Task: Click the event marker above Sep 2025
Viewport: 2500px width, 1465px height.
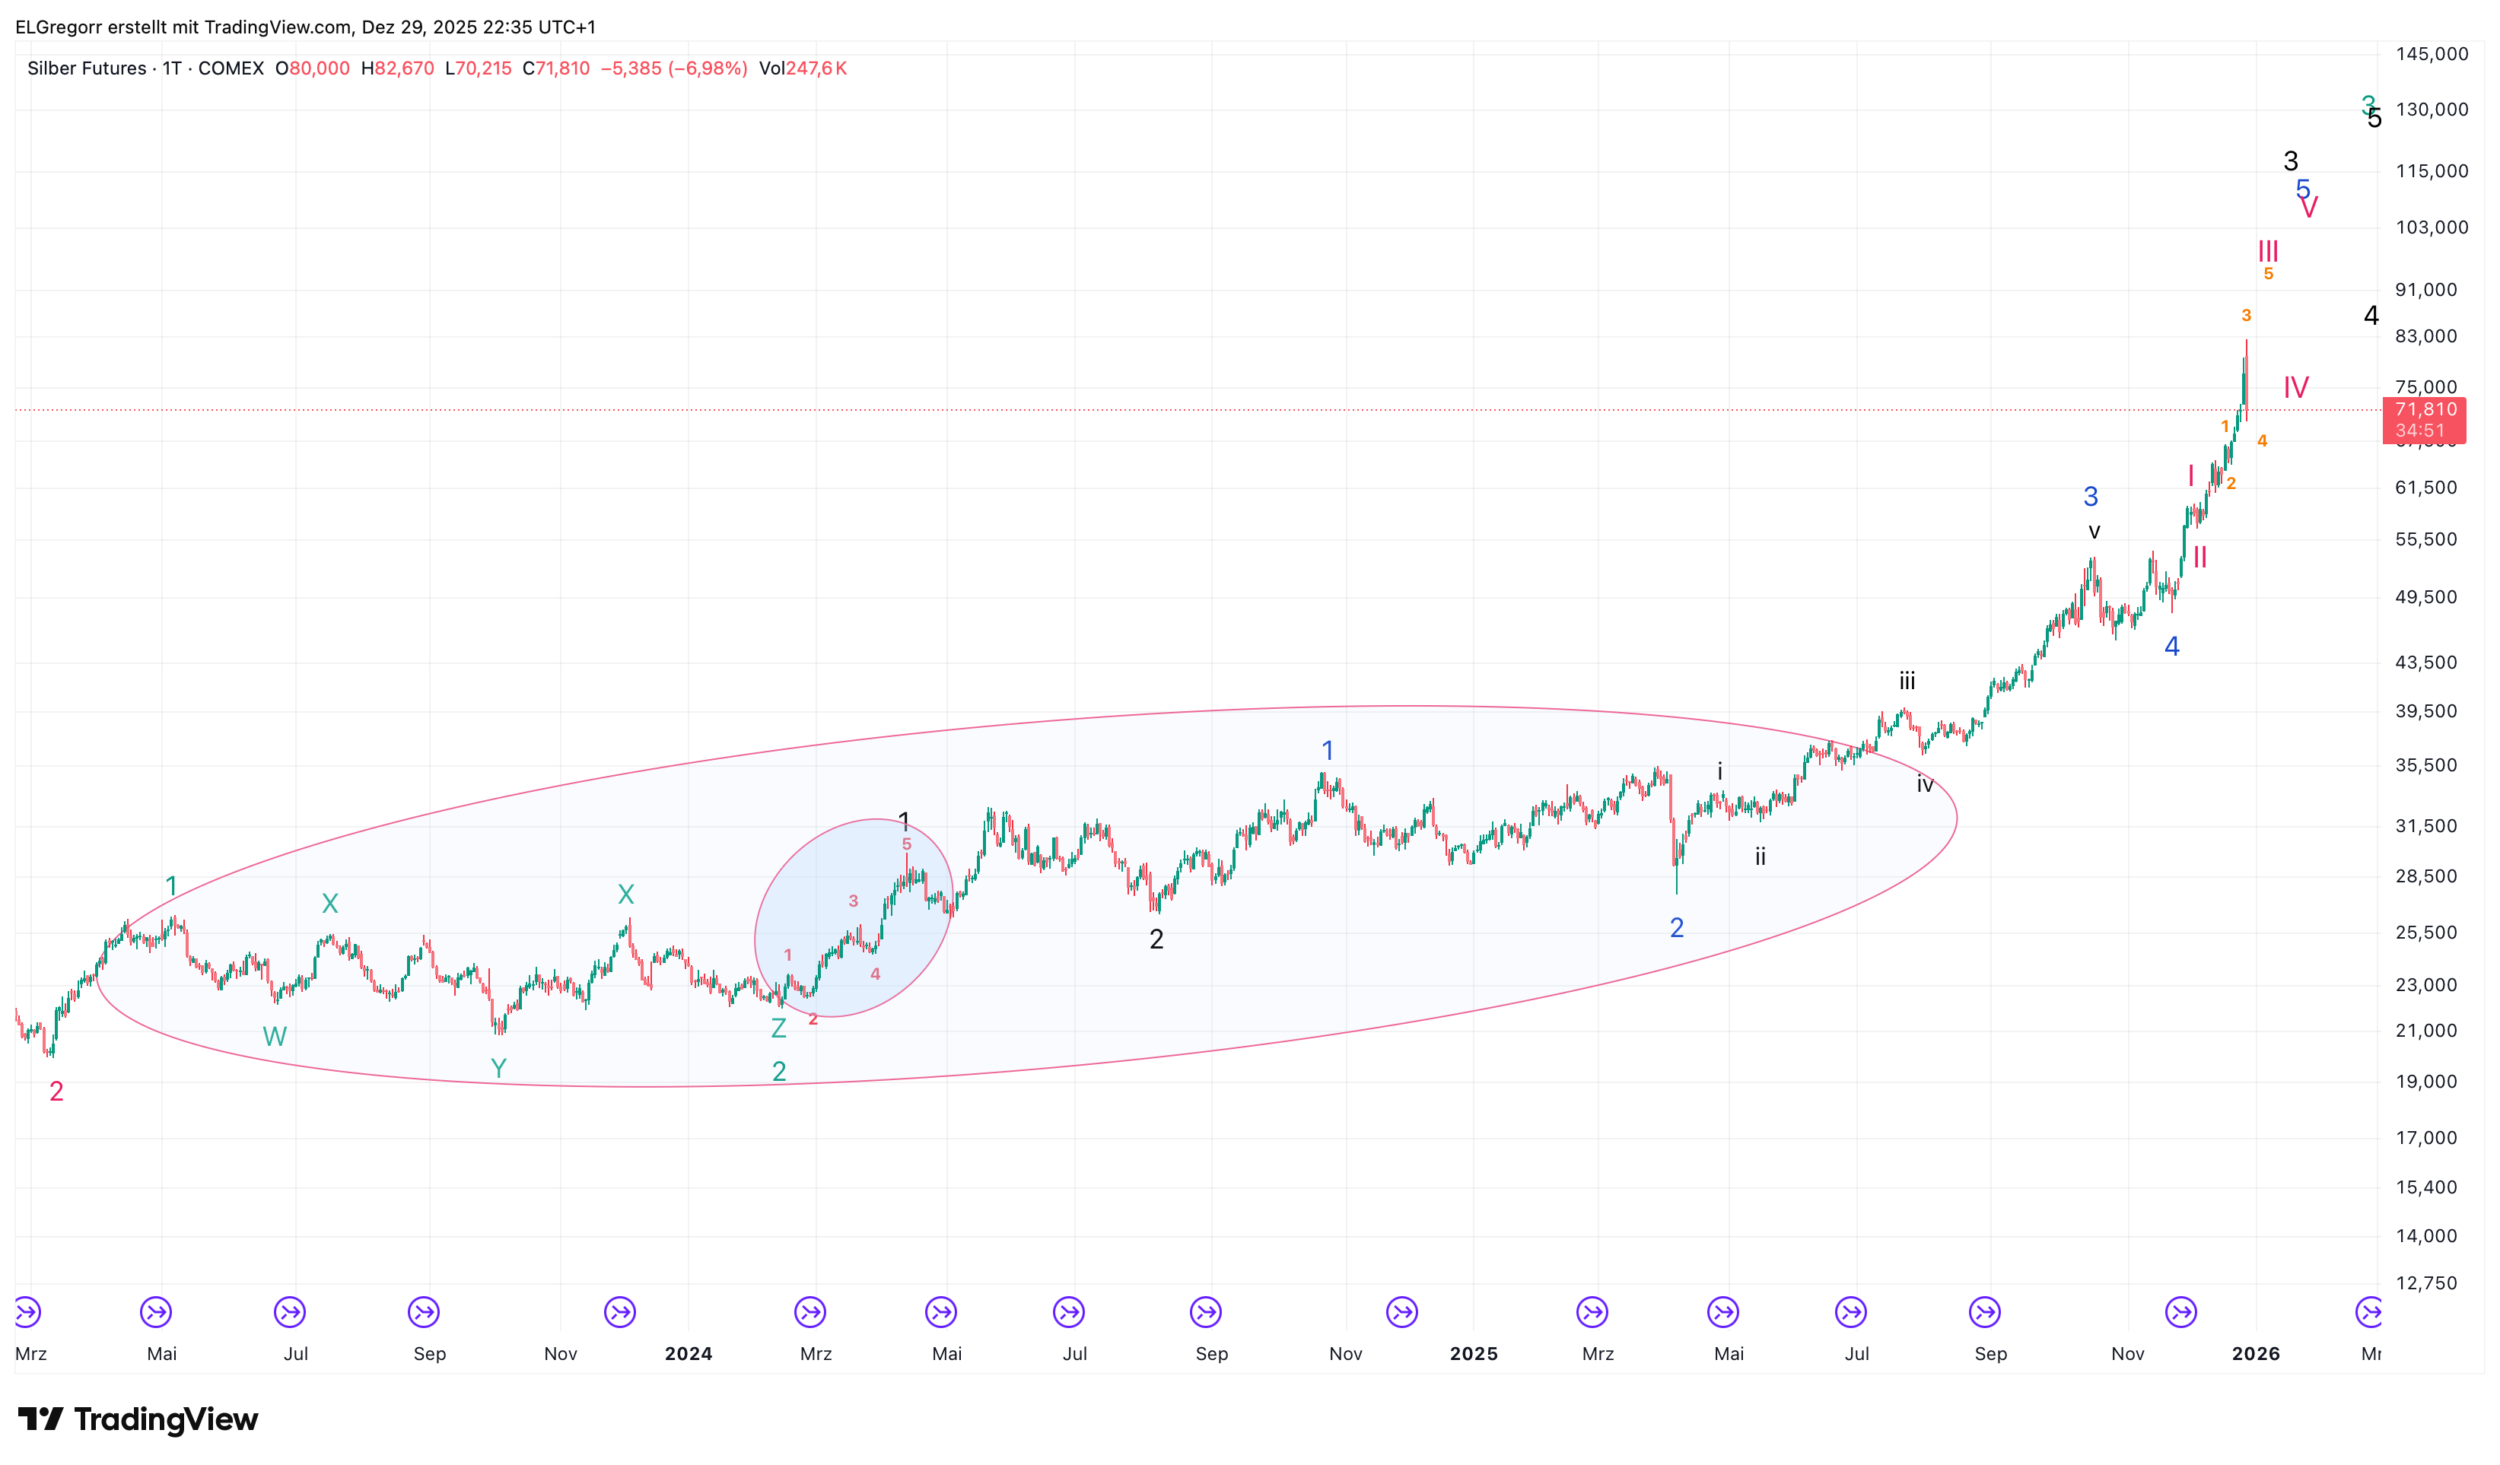Action: (x=1985, y=1311)
